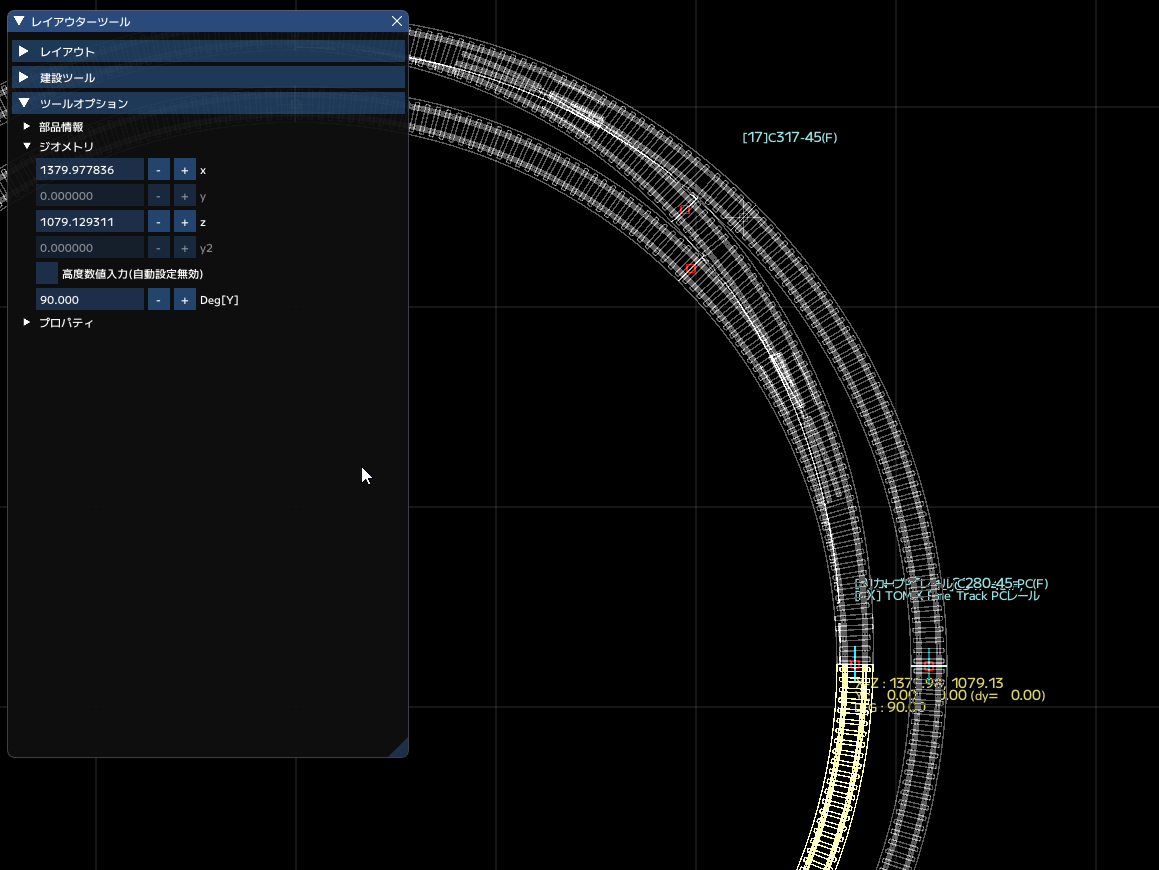1159x870 pixels.
Task: Expand the 部品情報 tree node
Action: [27, 126]
